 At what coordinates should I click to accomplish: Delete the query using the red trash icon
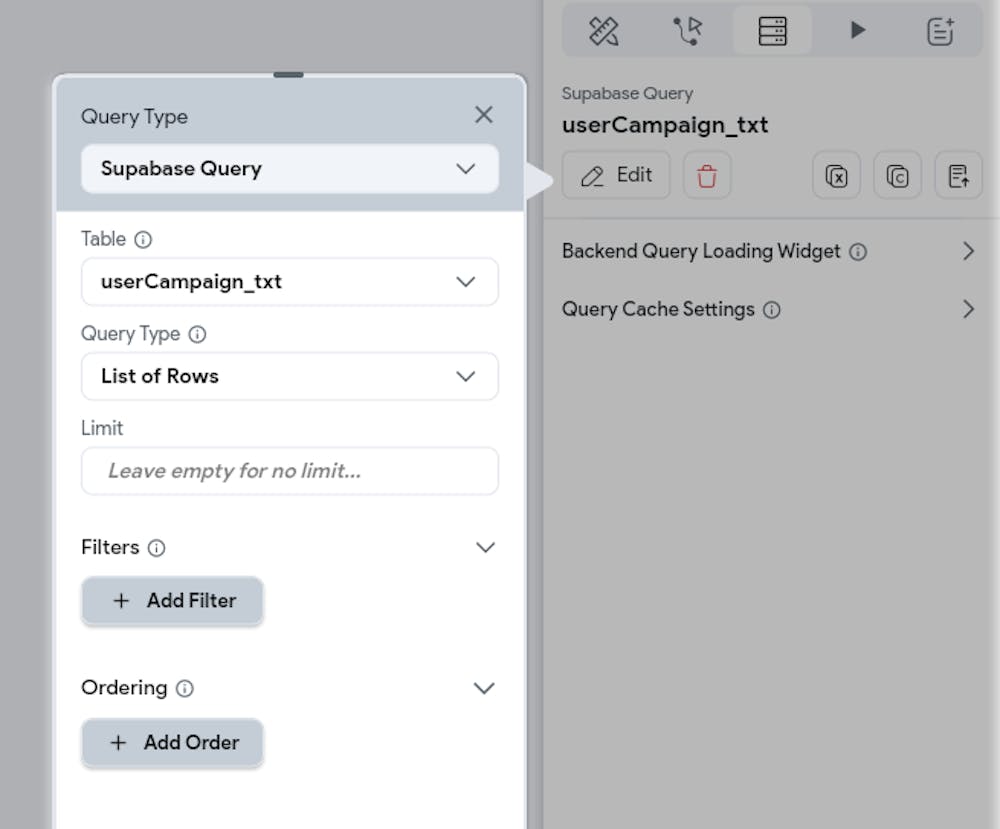coord(707,175)
